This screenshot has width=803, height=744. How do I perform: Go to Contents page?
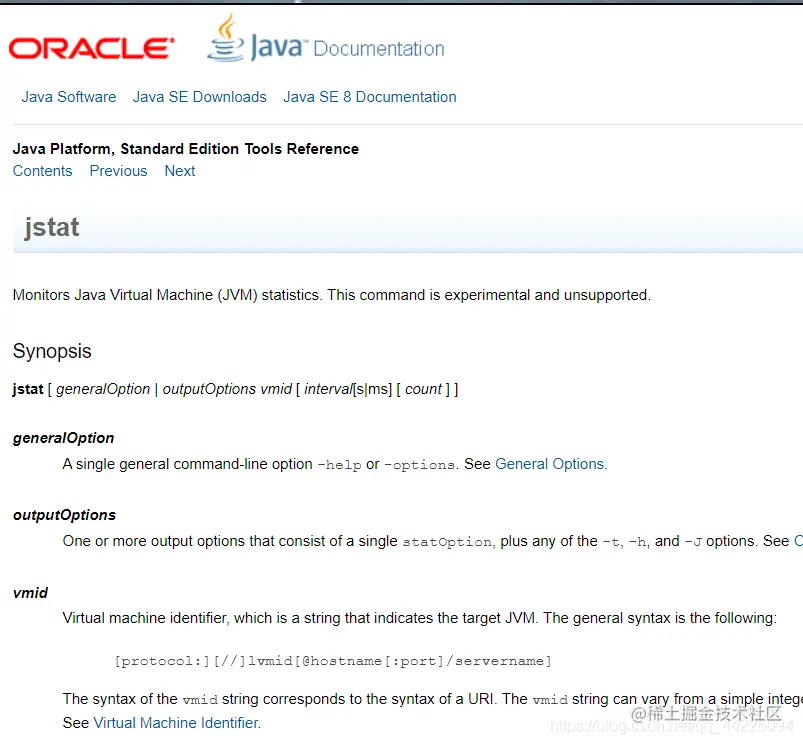click(43, 171)
